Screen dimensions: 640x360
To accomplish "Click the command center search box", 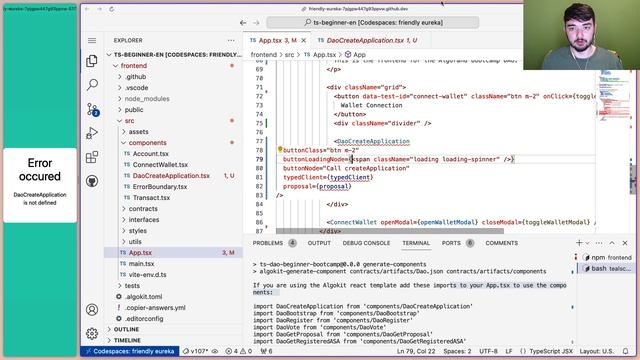I will [x=373, y=22].
